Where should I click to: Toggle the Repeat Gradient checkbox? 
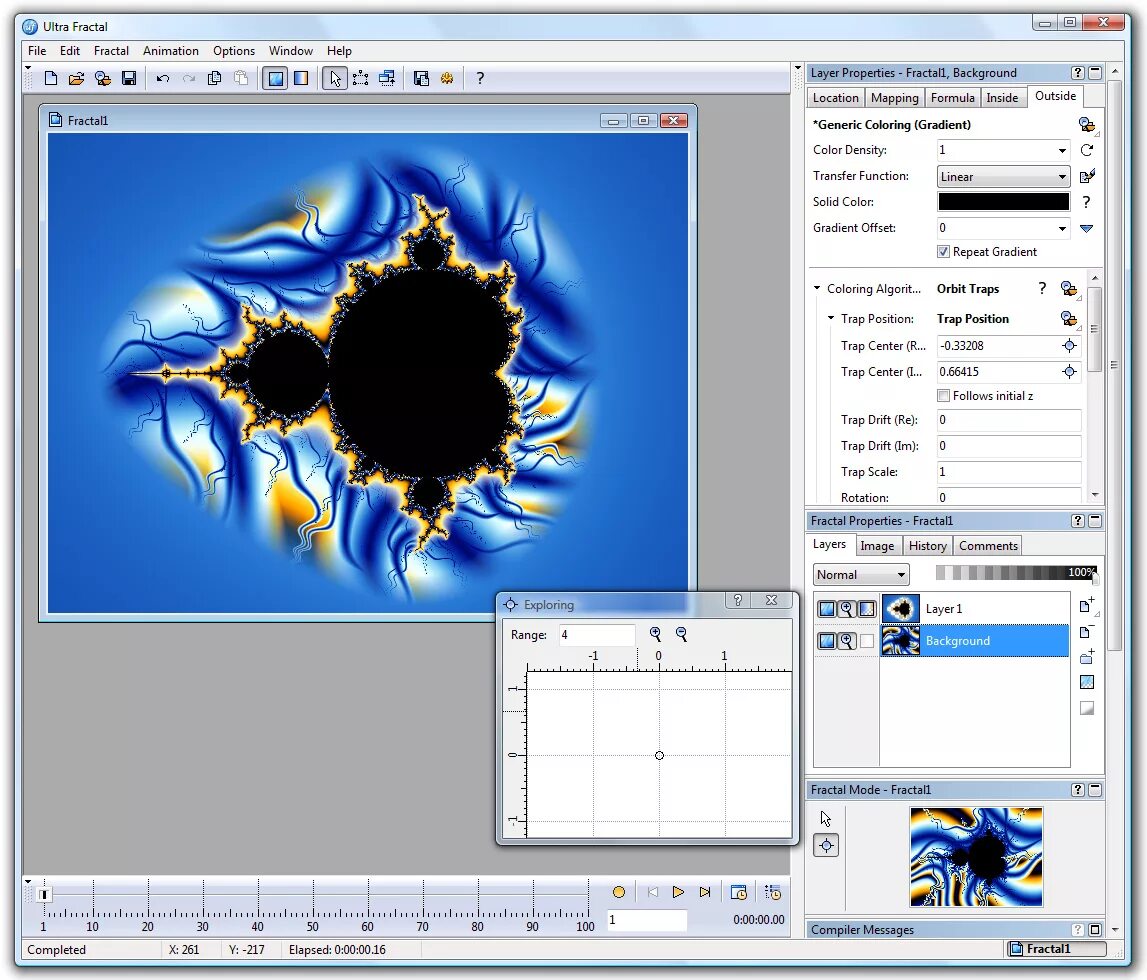pyautogui.click(x=944, y=252)
